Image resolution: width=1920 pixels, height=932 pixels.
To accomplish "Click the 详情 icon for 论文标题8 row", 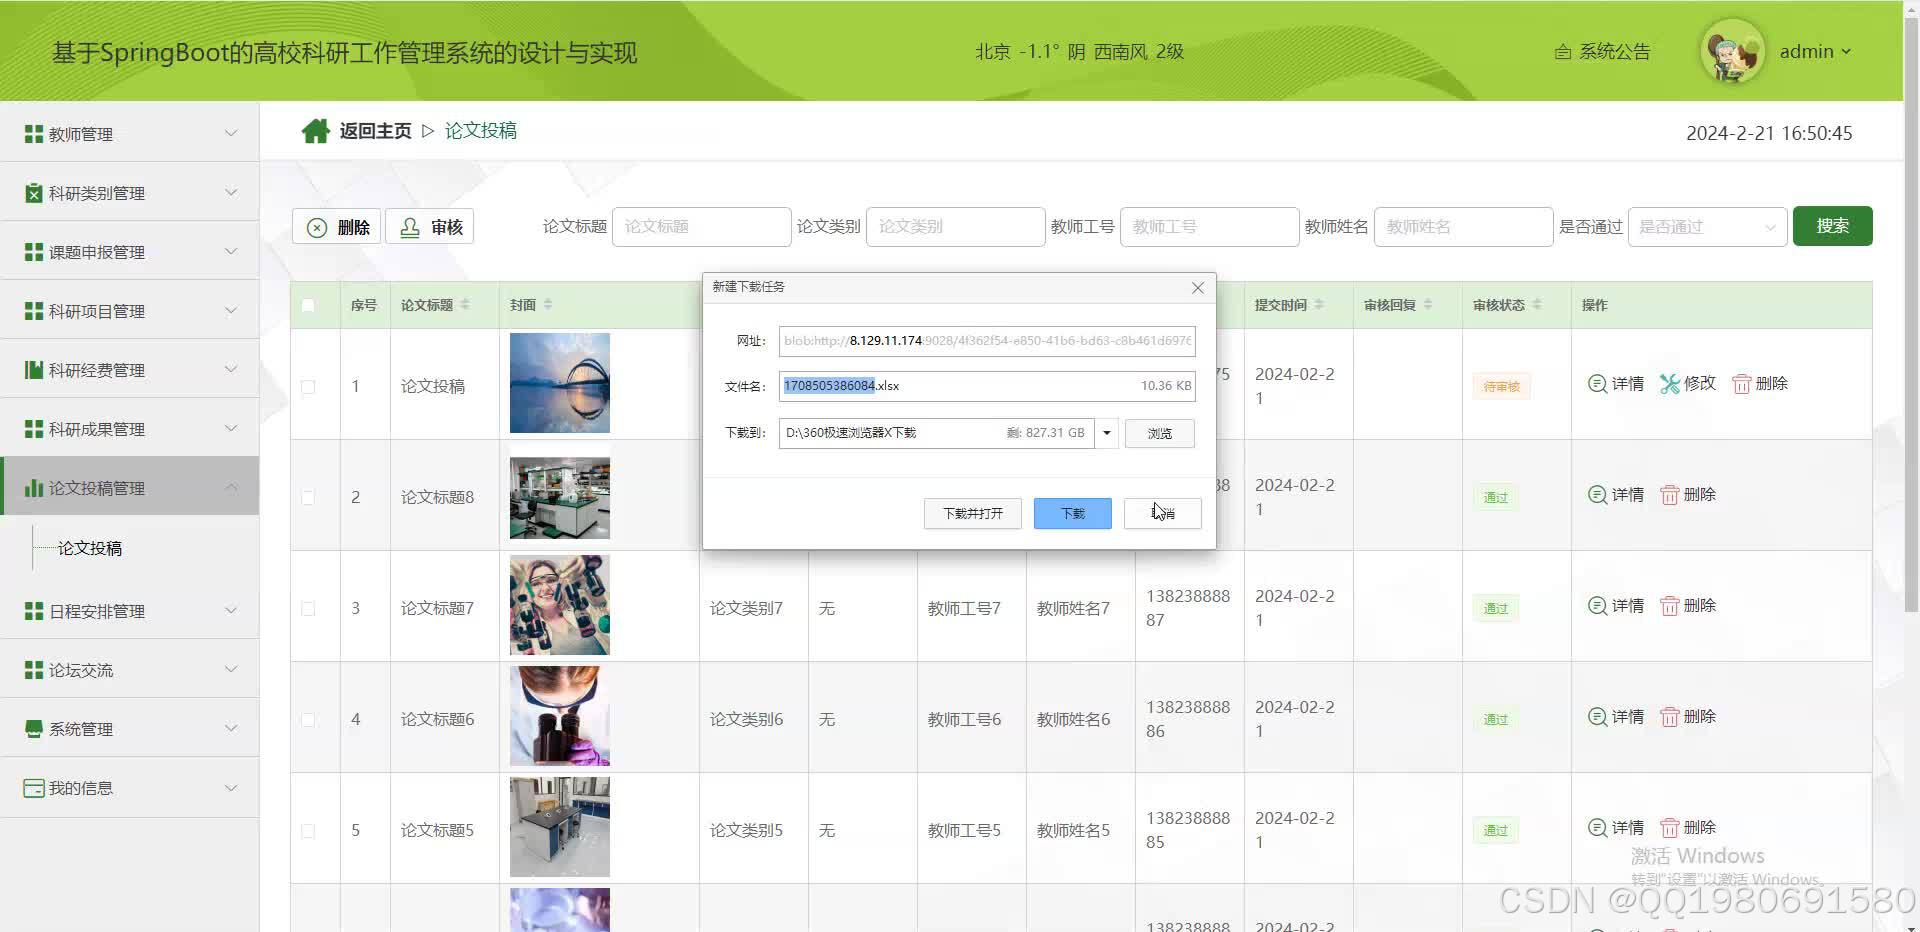I will [x=1597, y=494].
